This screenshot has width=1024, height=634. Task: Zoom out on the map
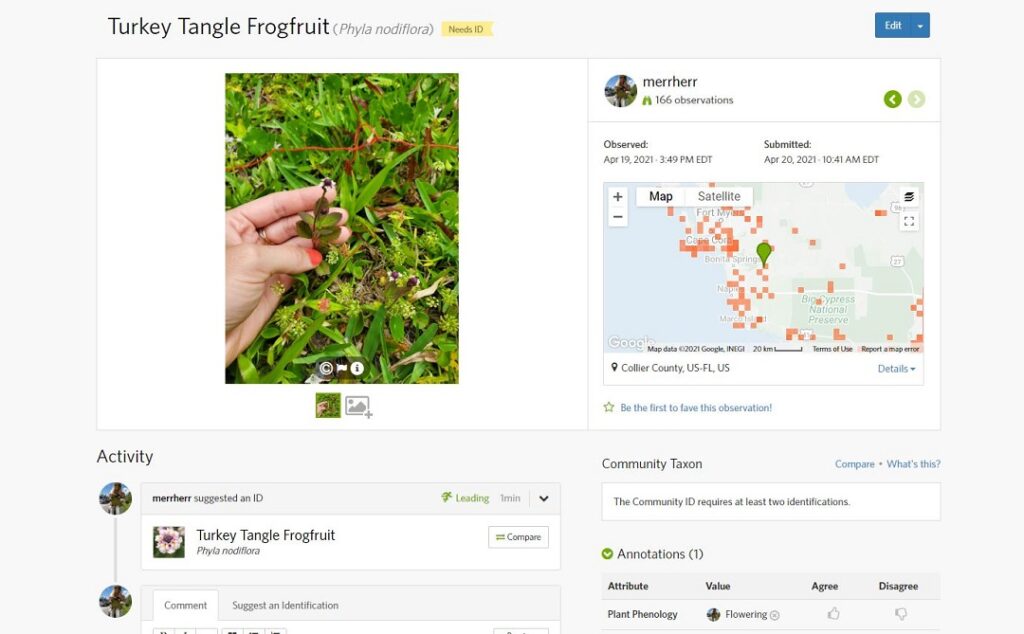click(618, 217)
